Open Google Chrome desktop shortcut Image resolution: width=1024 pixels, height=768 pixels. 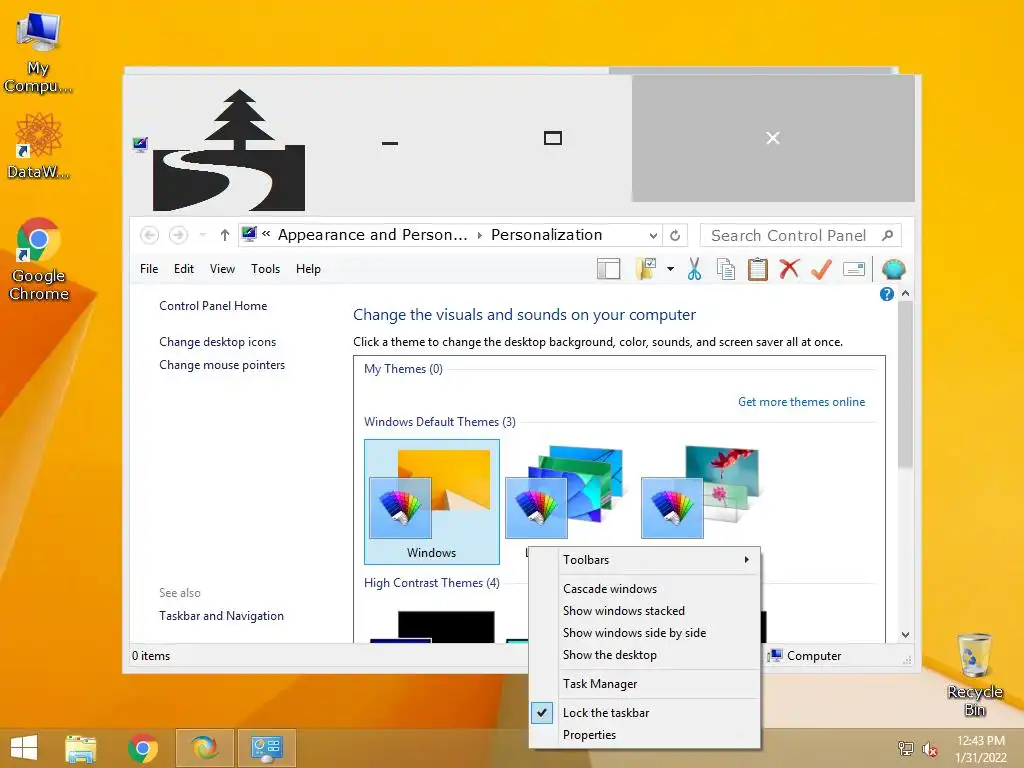(39, 259)
